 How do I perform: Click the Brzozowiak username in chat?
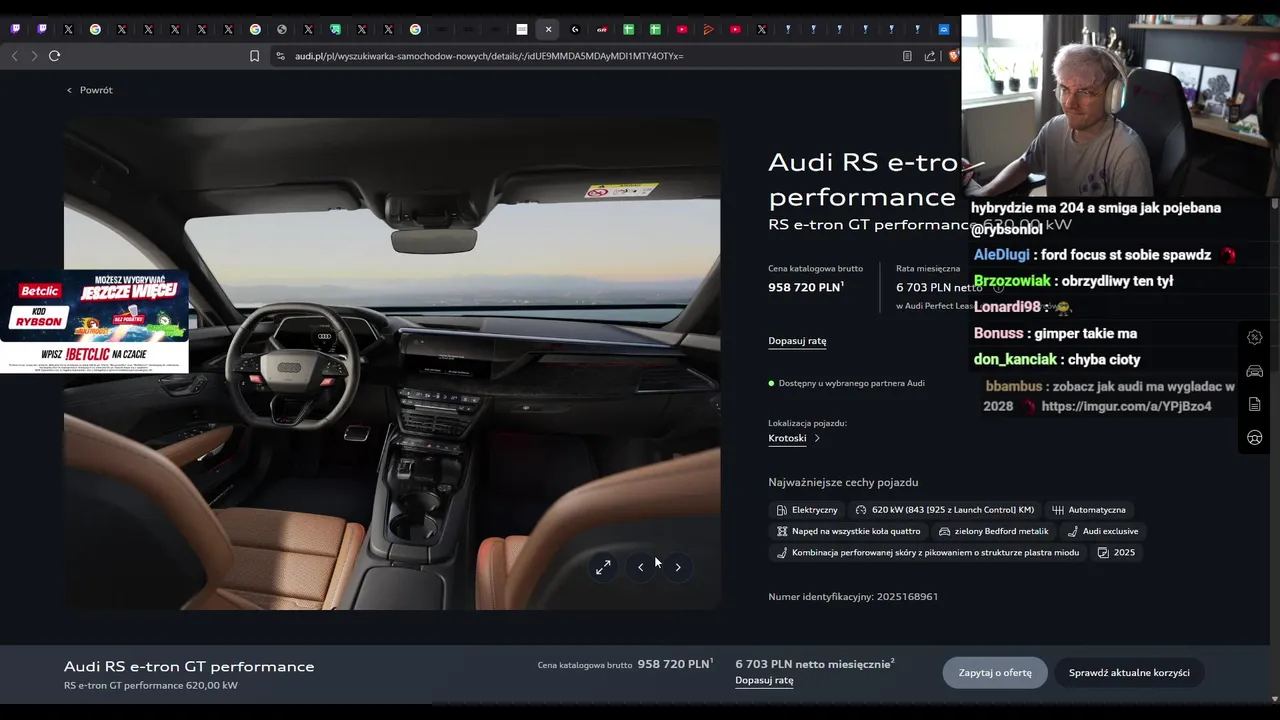(x=1012, y=281)
